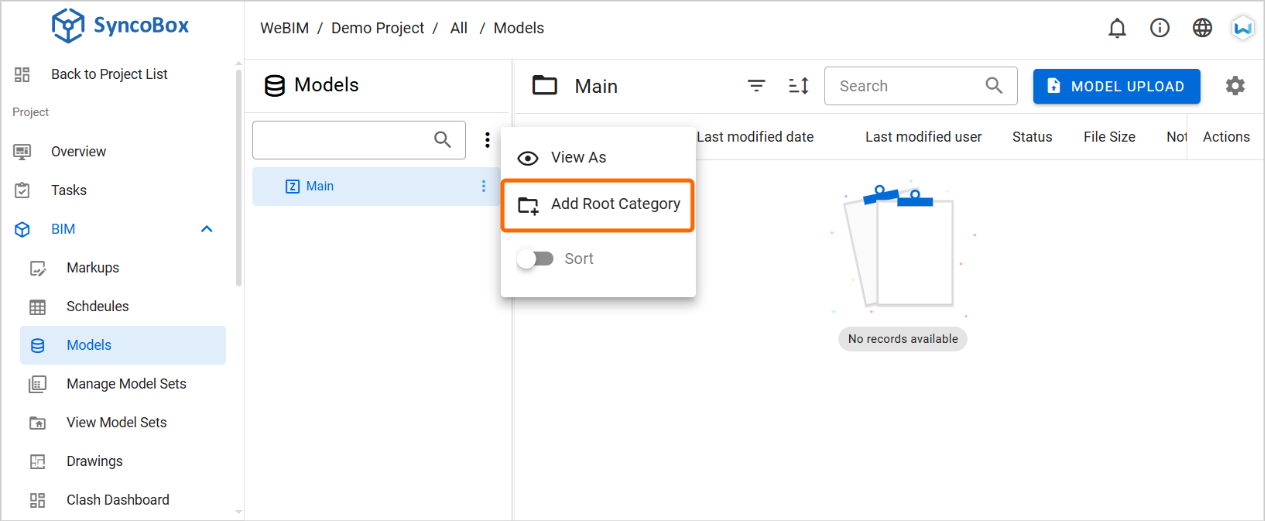This screenshot has width=1265, height=521.
Task: Click the Last modified user column header
Action: (x=924, y=137)
